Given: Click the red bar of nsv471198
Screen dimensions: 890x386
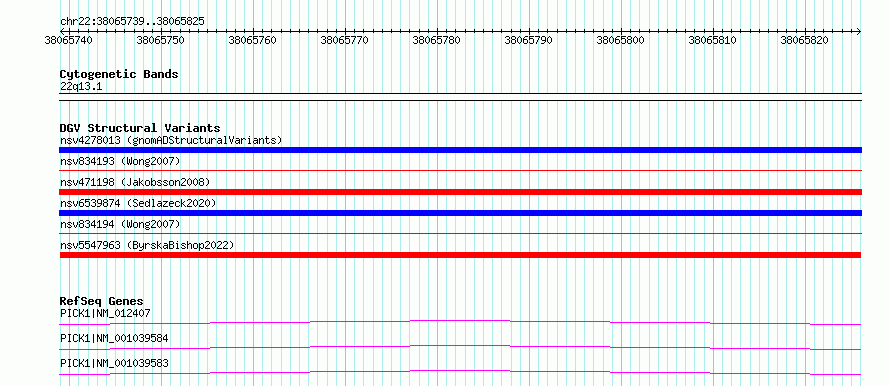Looking at the screenshot, I should point(460,192).
